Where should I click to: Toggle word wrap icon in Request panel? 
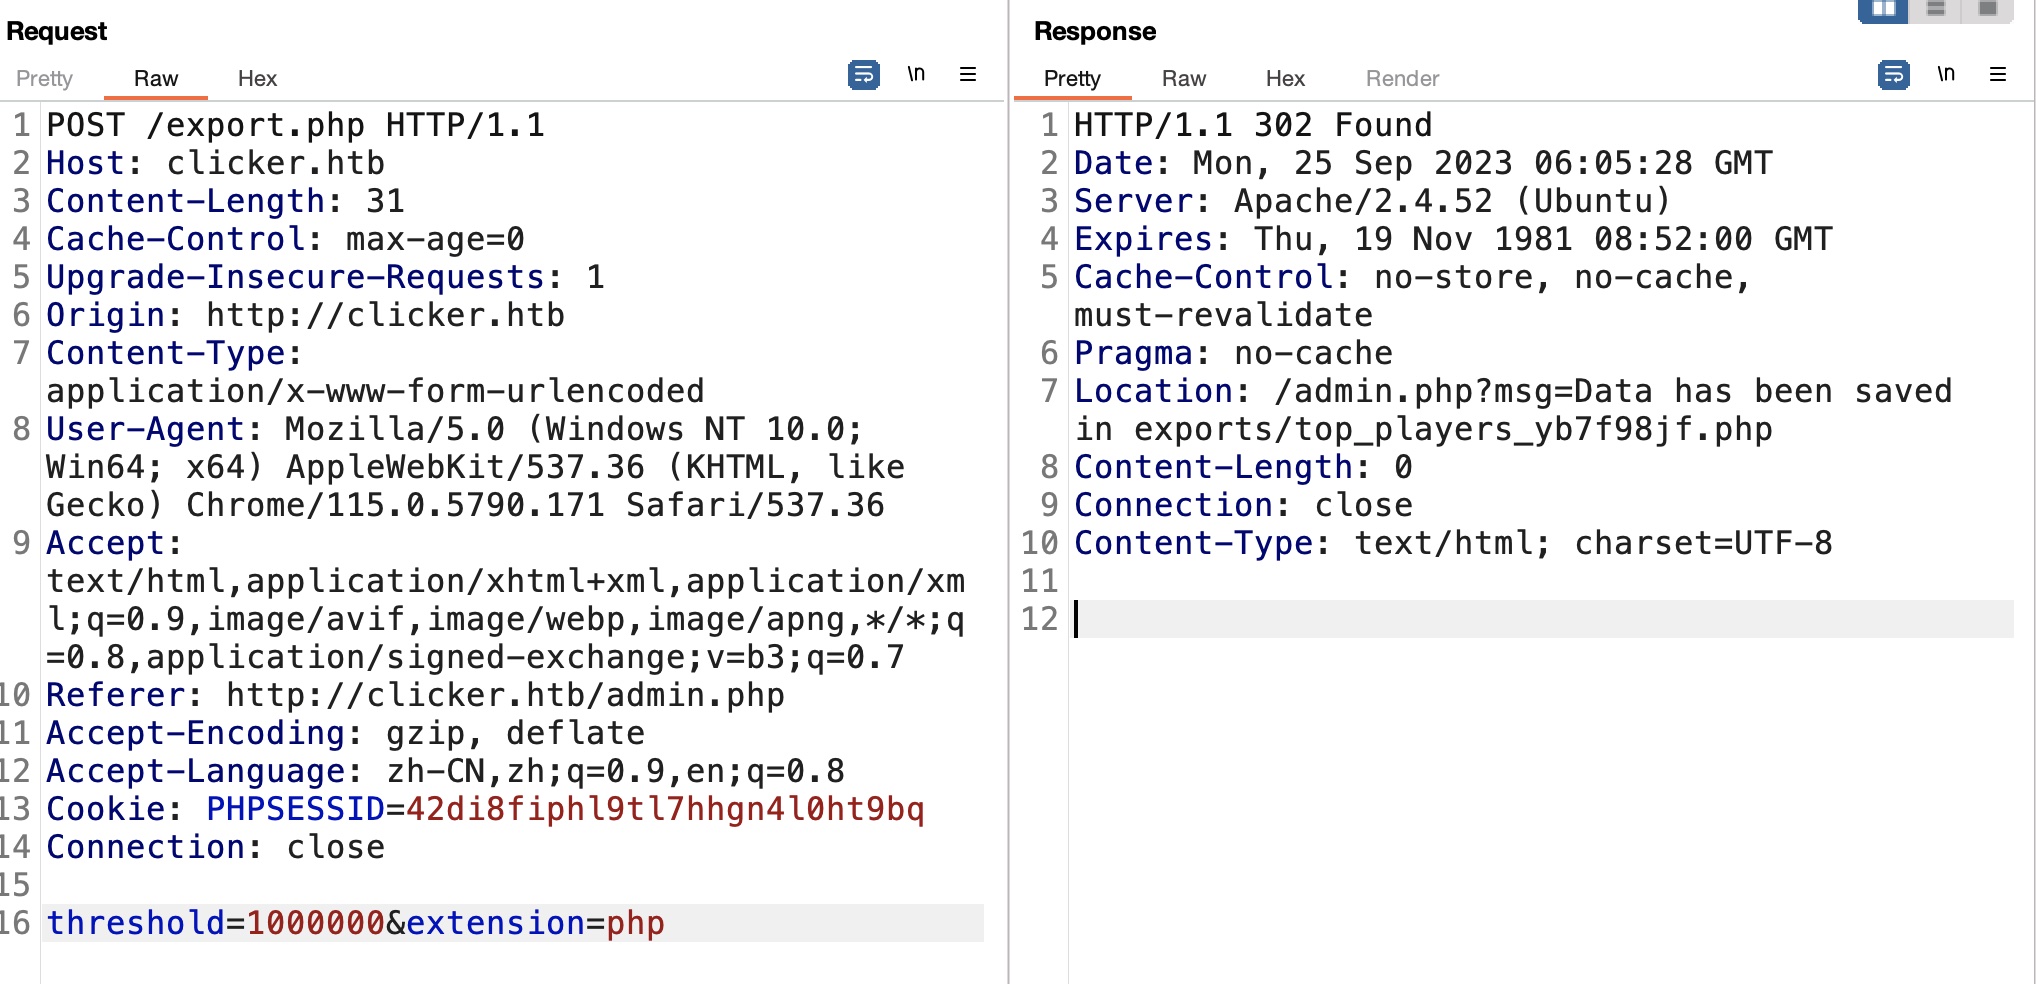pyautogui.click(x=864, y=75)
